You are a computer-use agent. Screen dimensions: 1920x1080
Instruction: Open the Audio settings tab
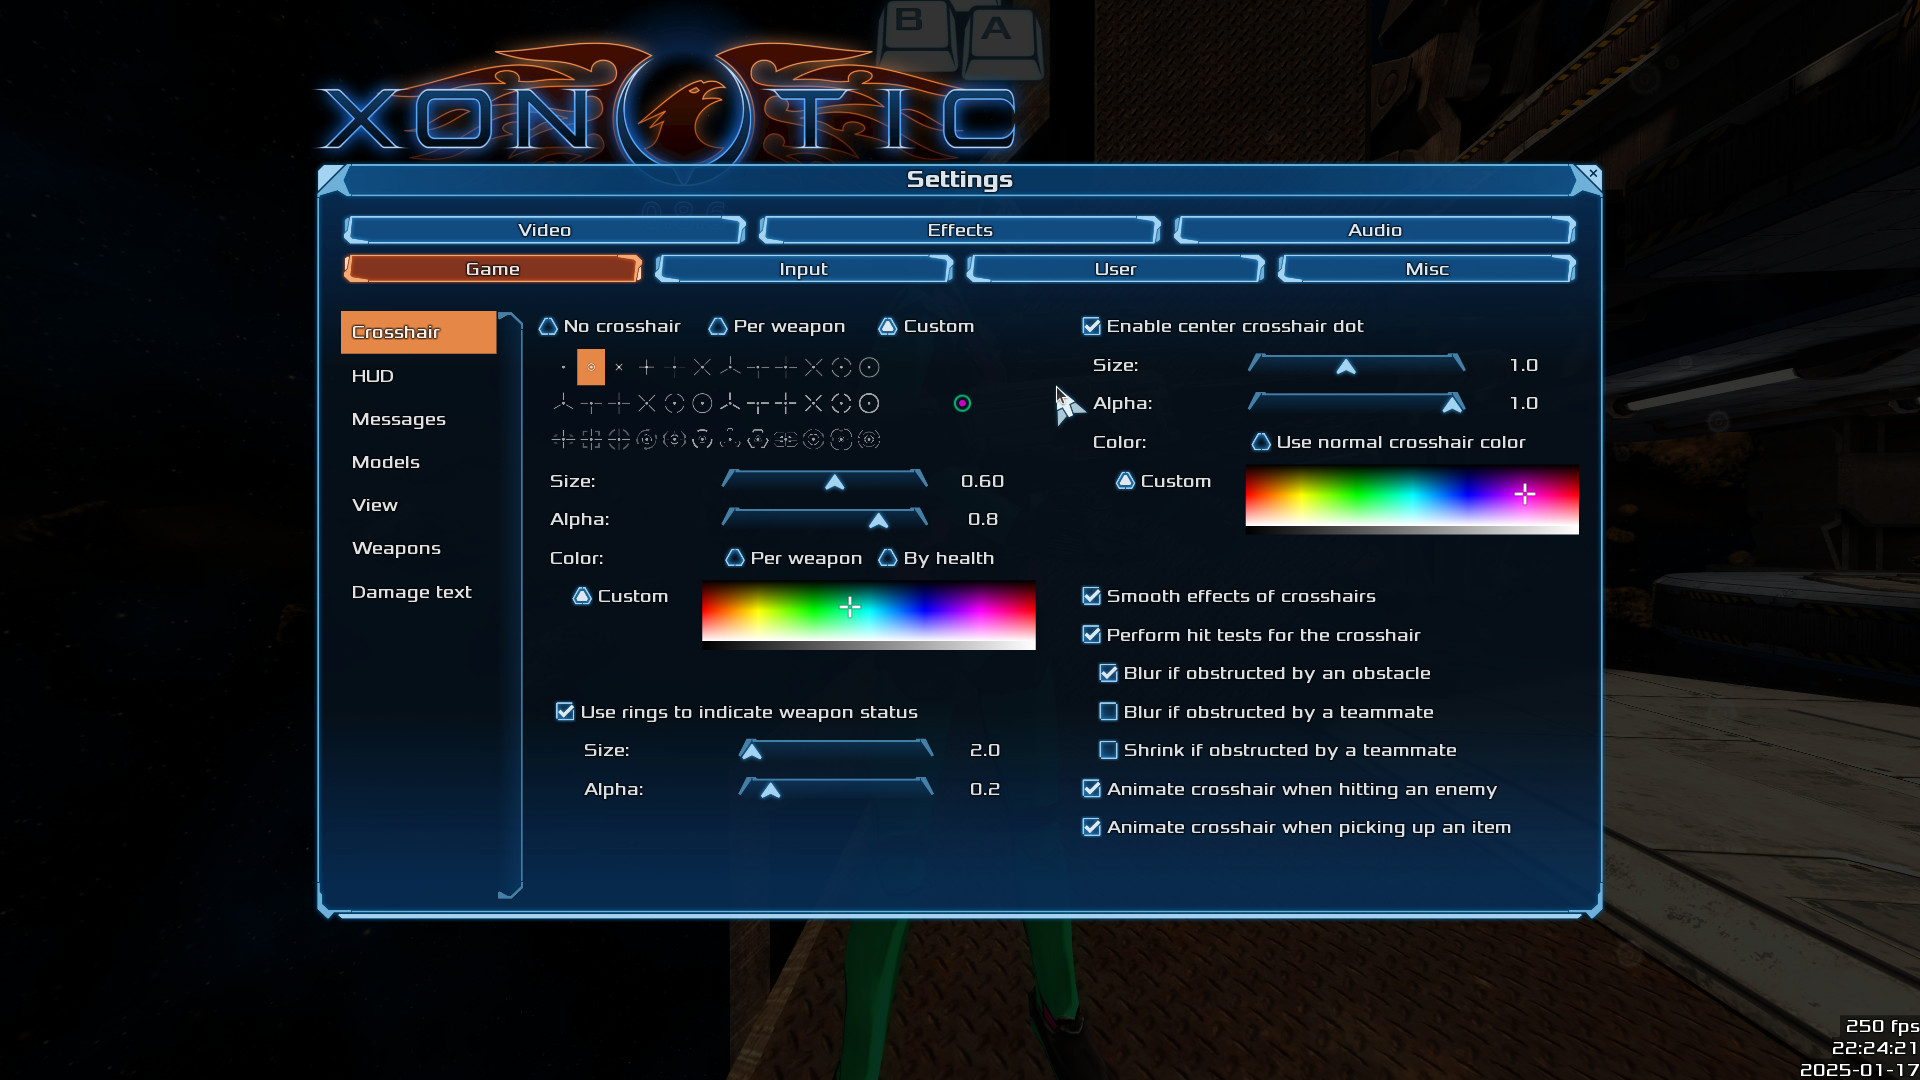(1375, 230)
